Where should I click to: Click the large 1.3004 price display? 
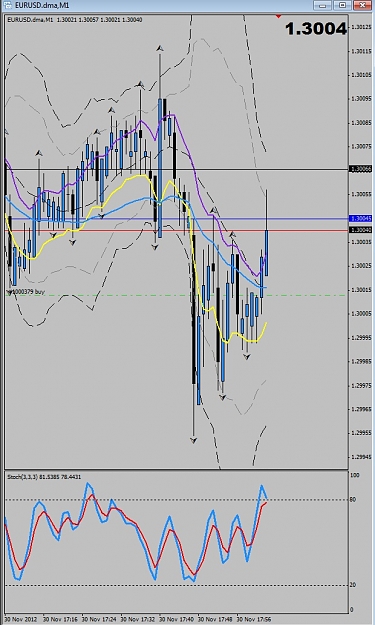pos(316,29)
